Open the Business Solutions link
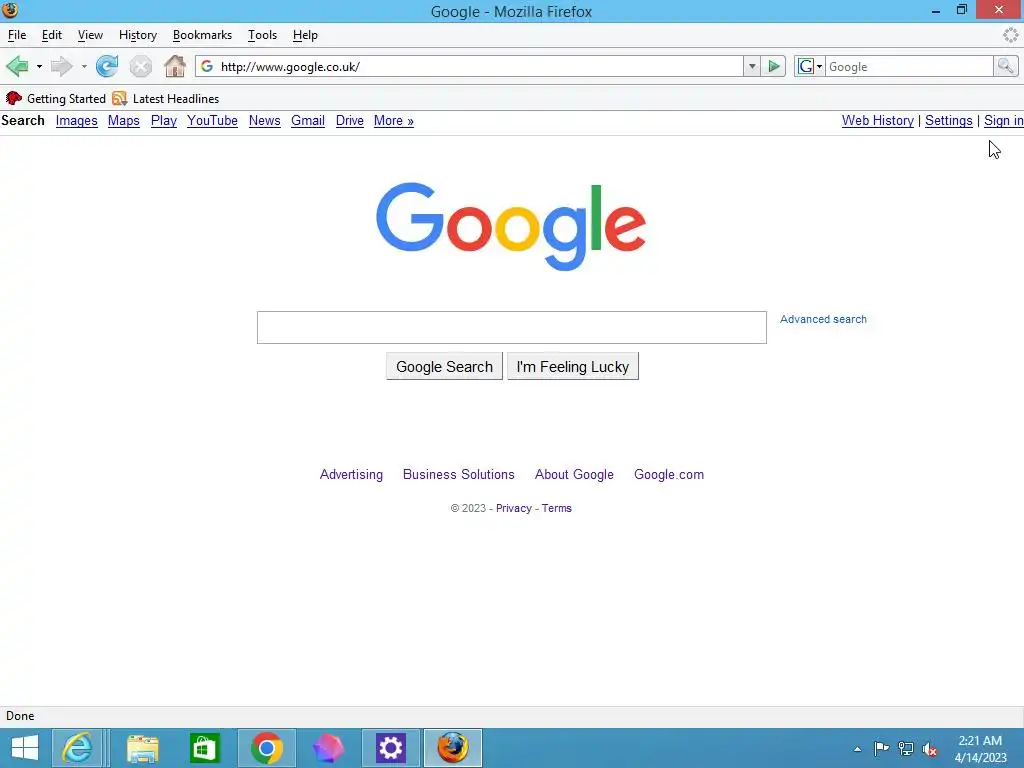1024x768 pixels. click(458, 475)
